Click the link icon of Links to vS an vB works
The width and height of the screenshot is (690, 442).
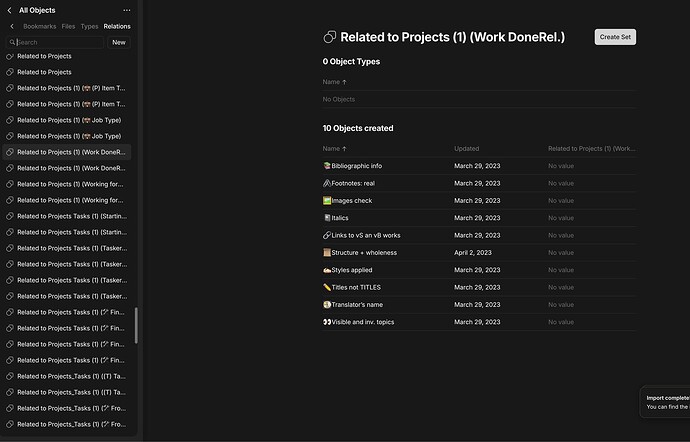pyautogui.click(x=327, y=235)
